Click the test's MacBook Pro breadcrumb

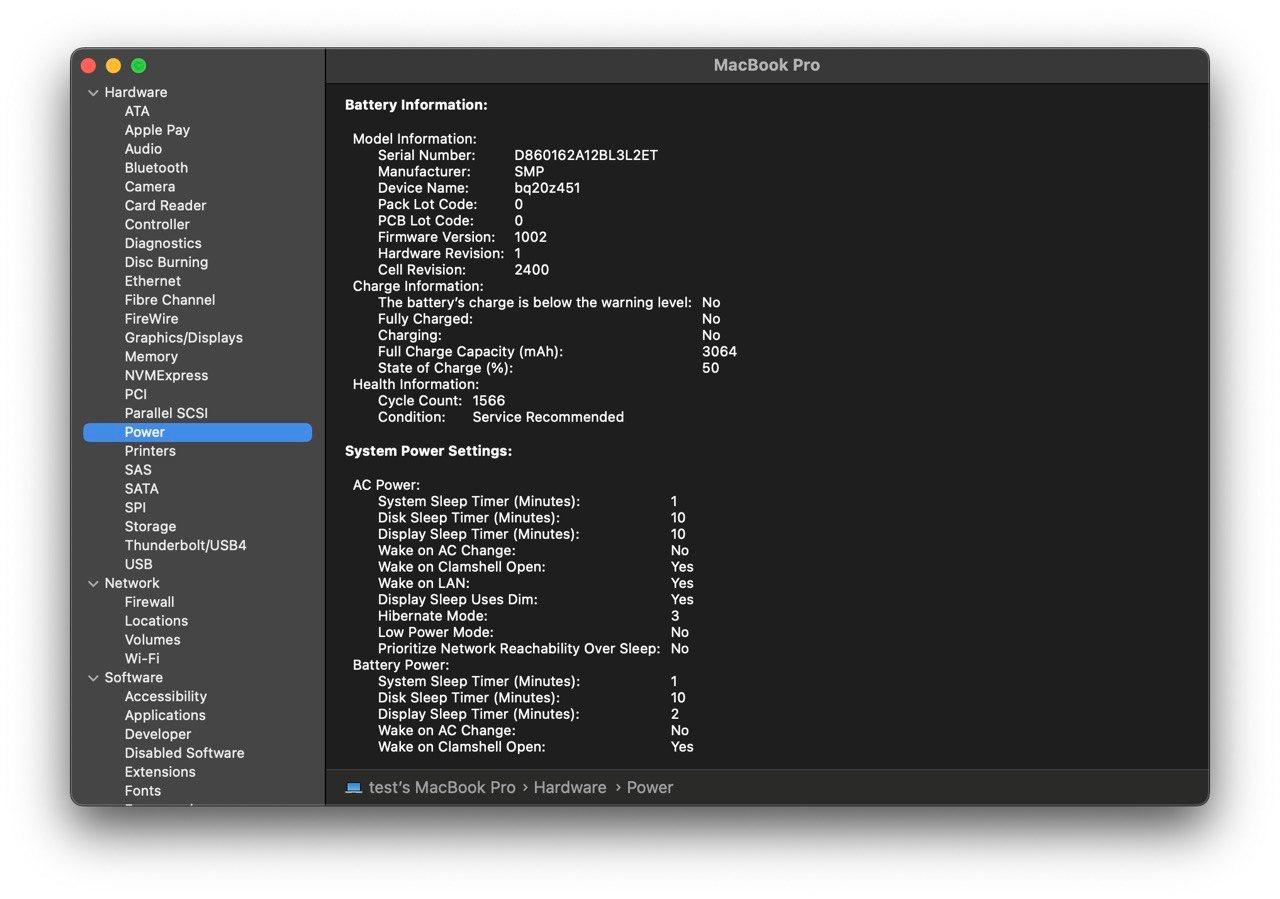coord(441,787)
